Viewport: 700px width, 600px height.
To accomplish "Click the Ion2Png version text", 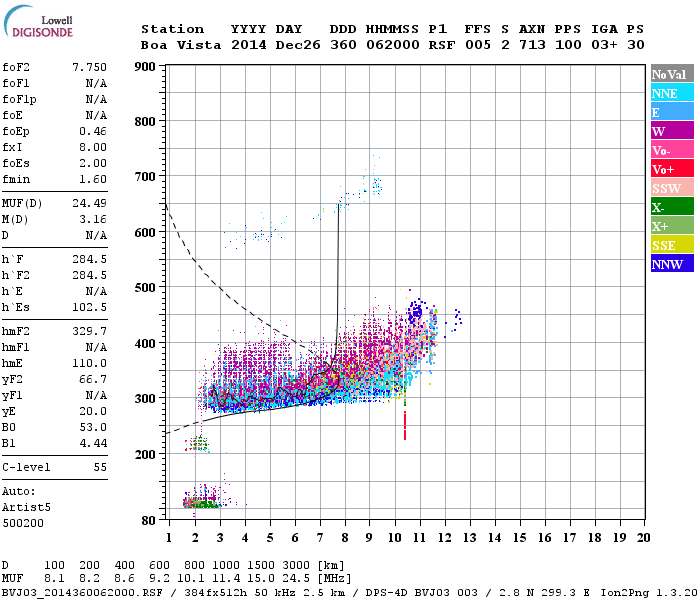I will tap(649, 592).
